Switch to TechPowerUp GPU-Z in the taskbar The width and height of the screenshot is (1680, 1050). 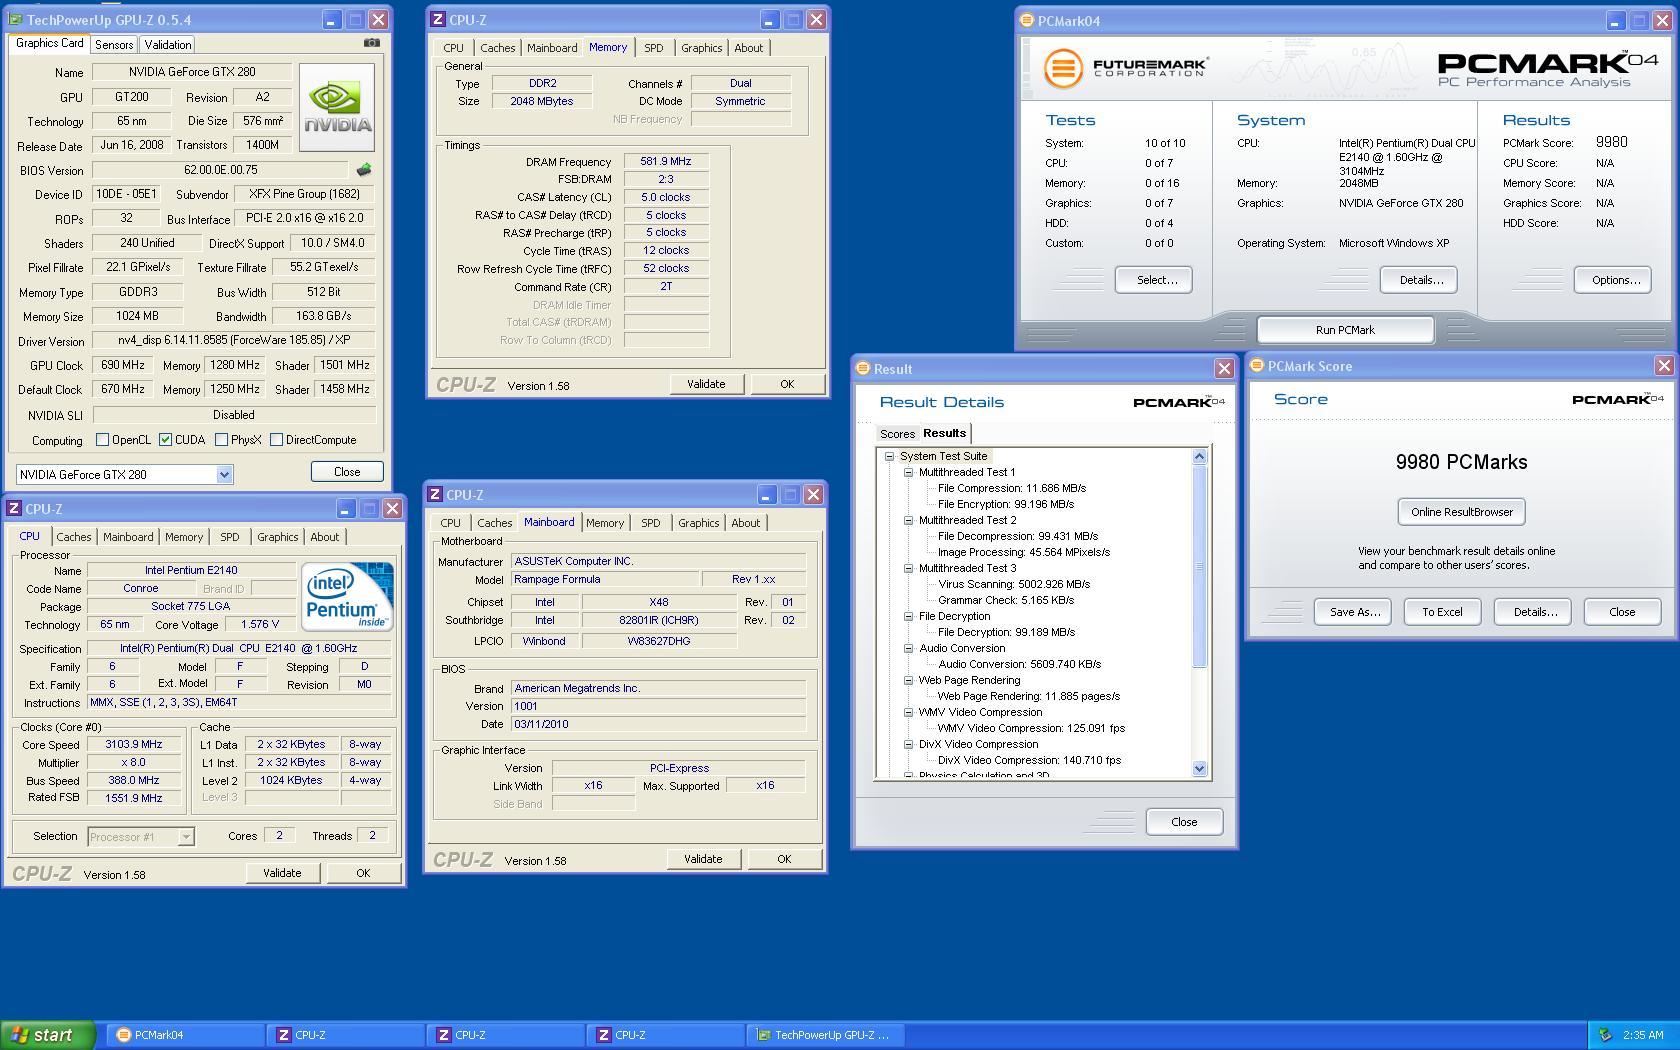click(826, 1035)
